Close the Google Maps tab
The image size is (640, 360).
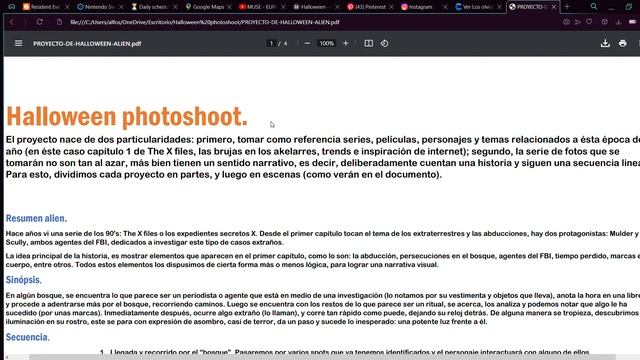pos(229,7)
